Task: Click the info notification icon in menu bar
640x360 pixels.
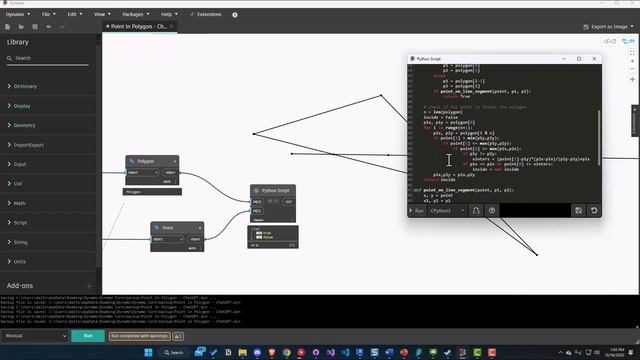Action: 235,15
